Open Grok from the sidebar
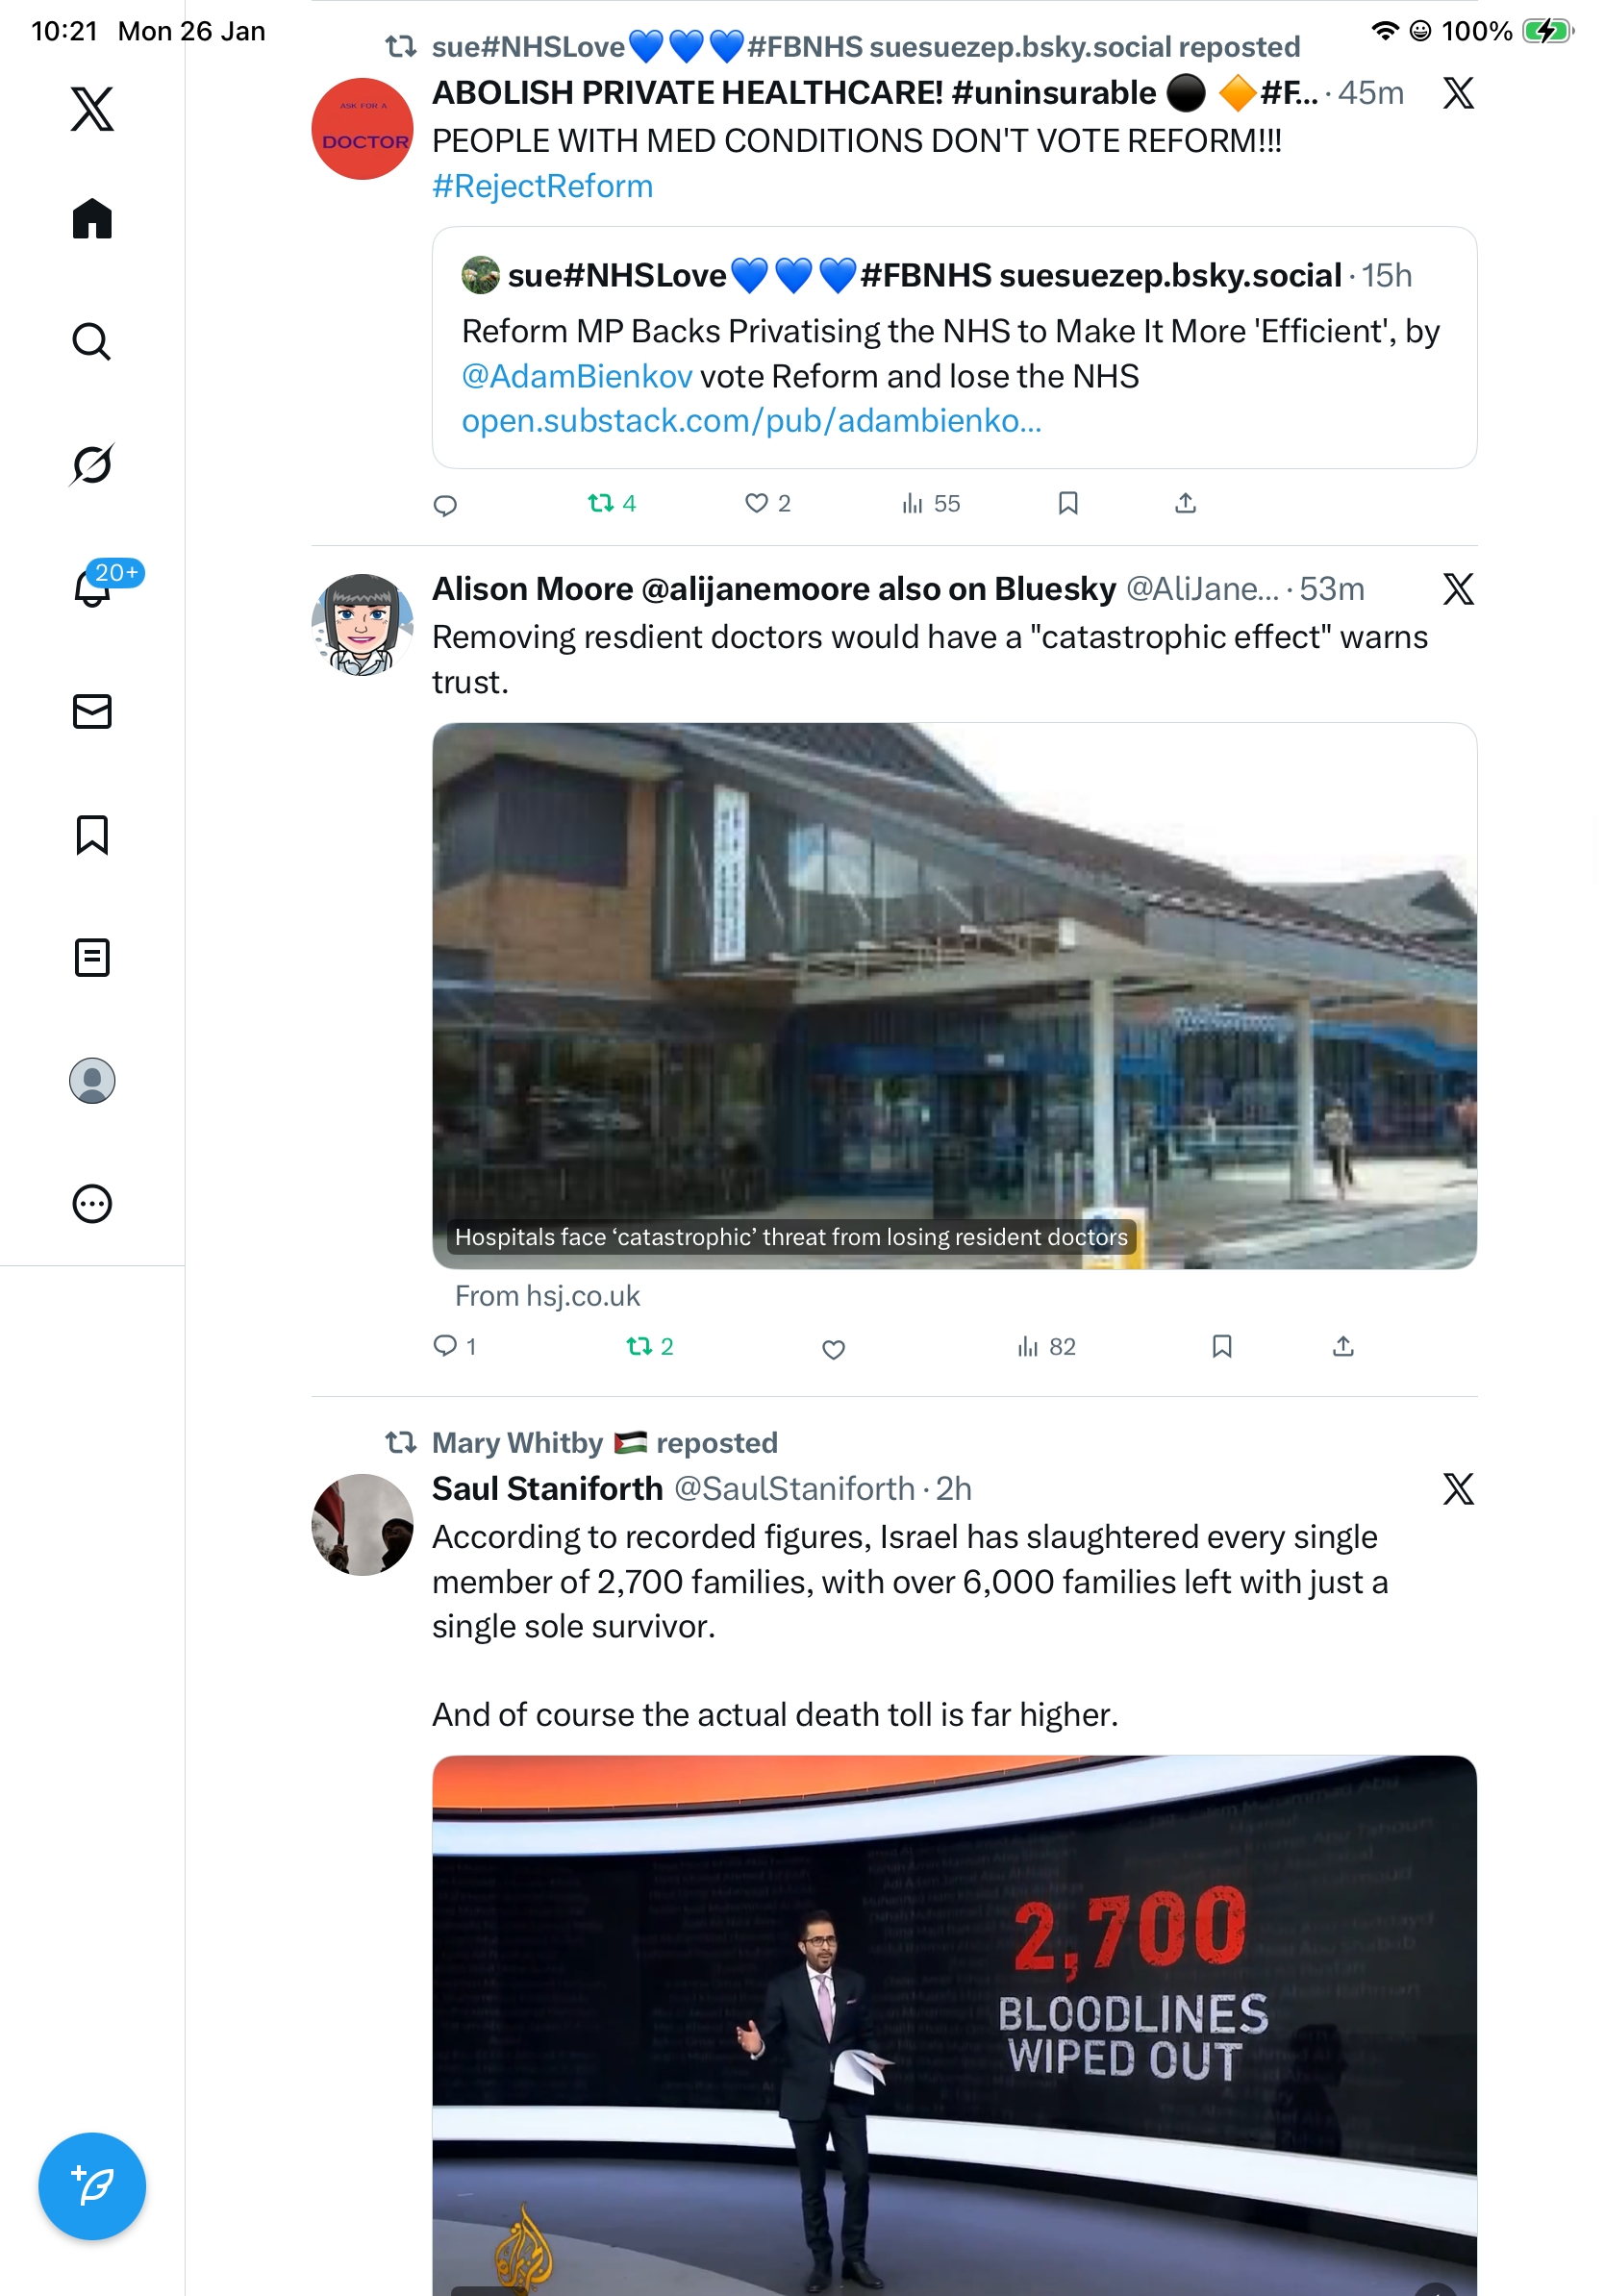This screenshot has height=2296, width=1604. (x=92, y=464)
